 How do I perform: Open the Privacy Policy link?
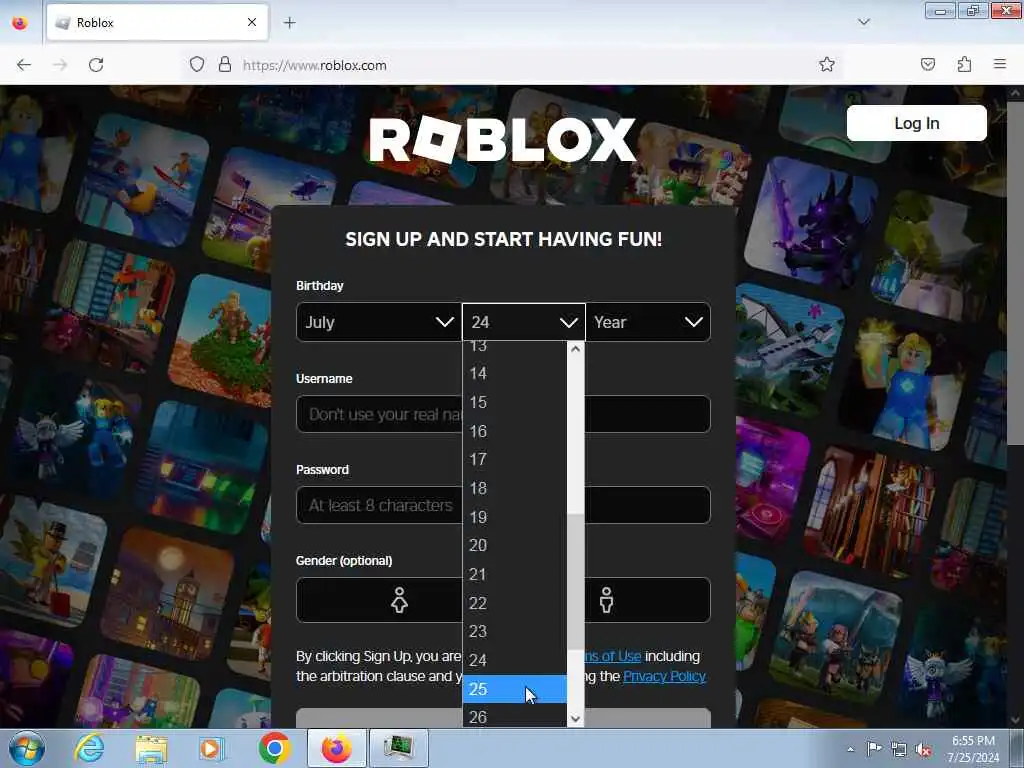point(665,676)
